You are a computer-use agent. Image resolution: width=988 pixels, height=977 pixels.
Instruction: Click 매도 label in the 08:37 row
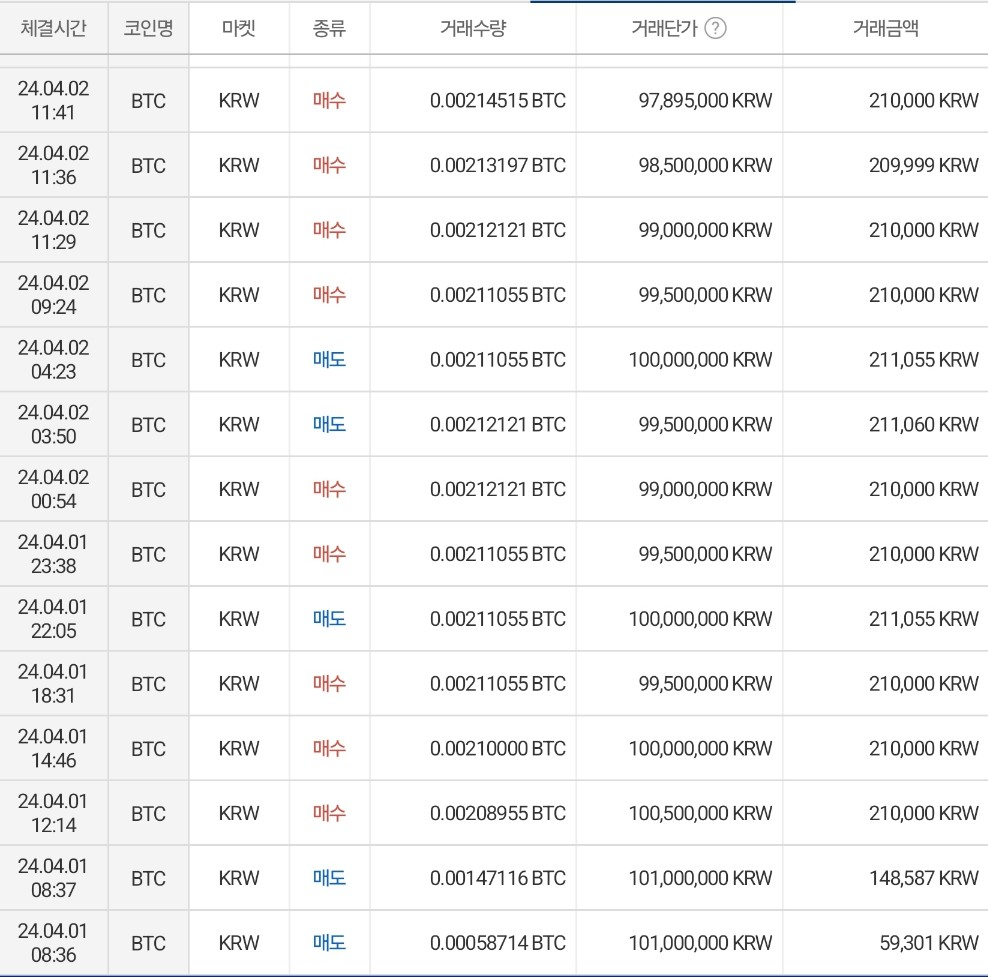330,879
